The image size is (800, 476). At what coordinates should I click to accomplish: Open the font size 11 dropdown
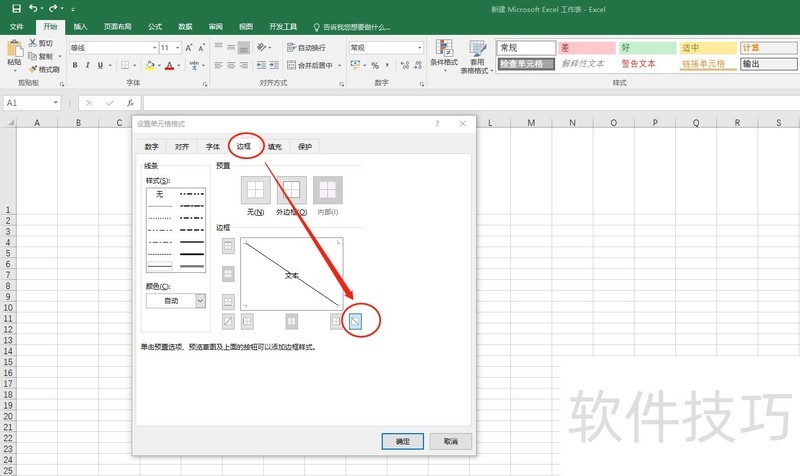(178, 48)
